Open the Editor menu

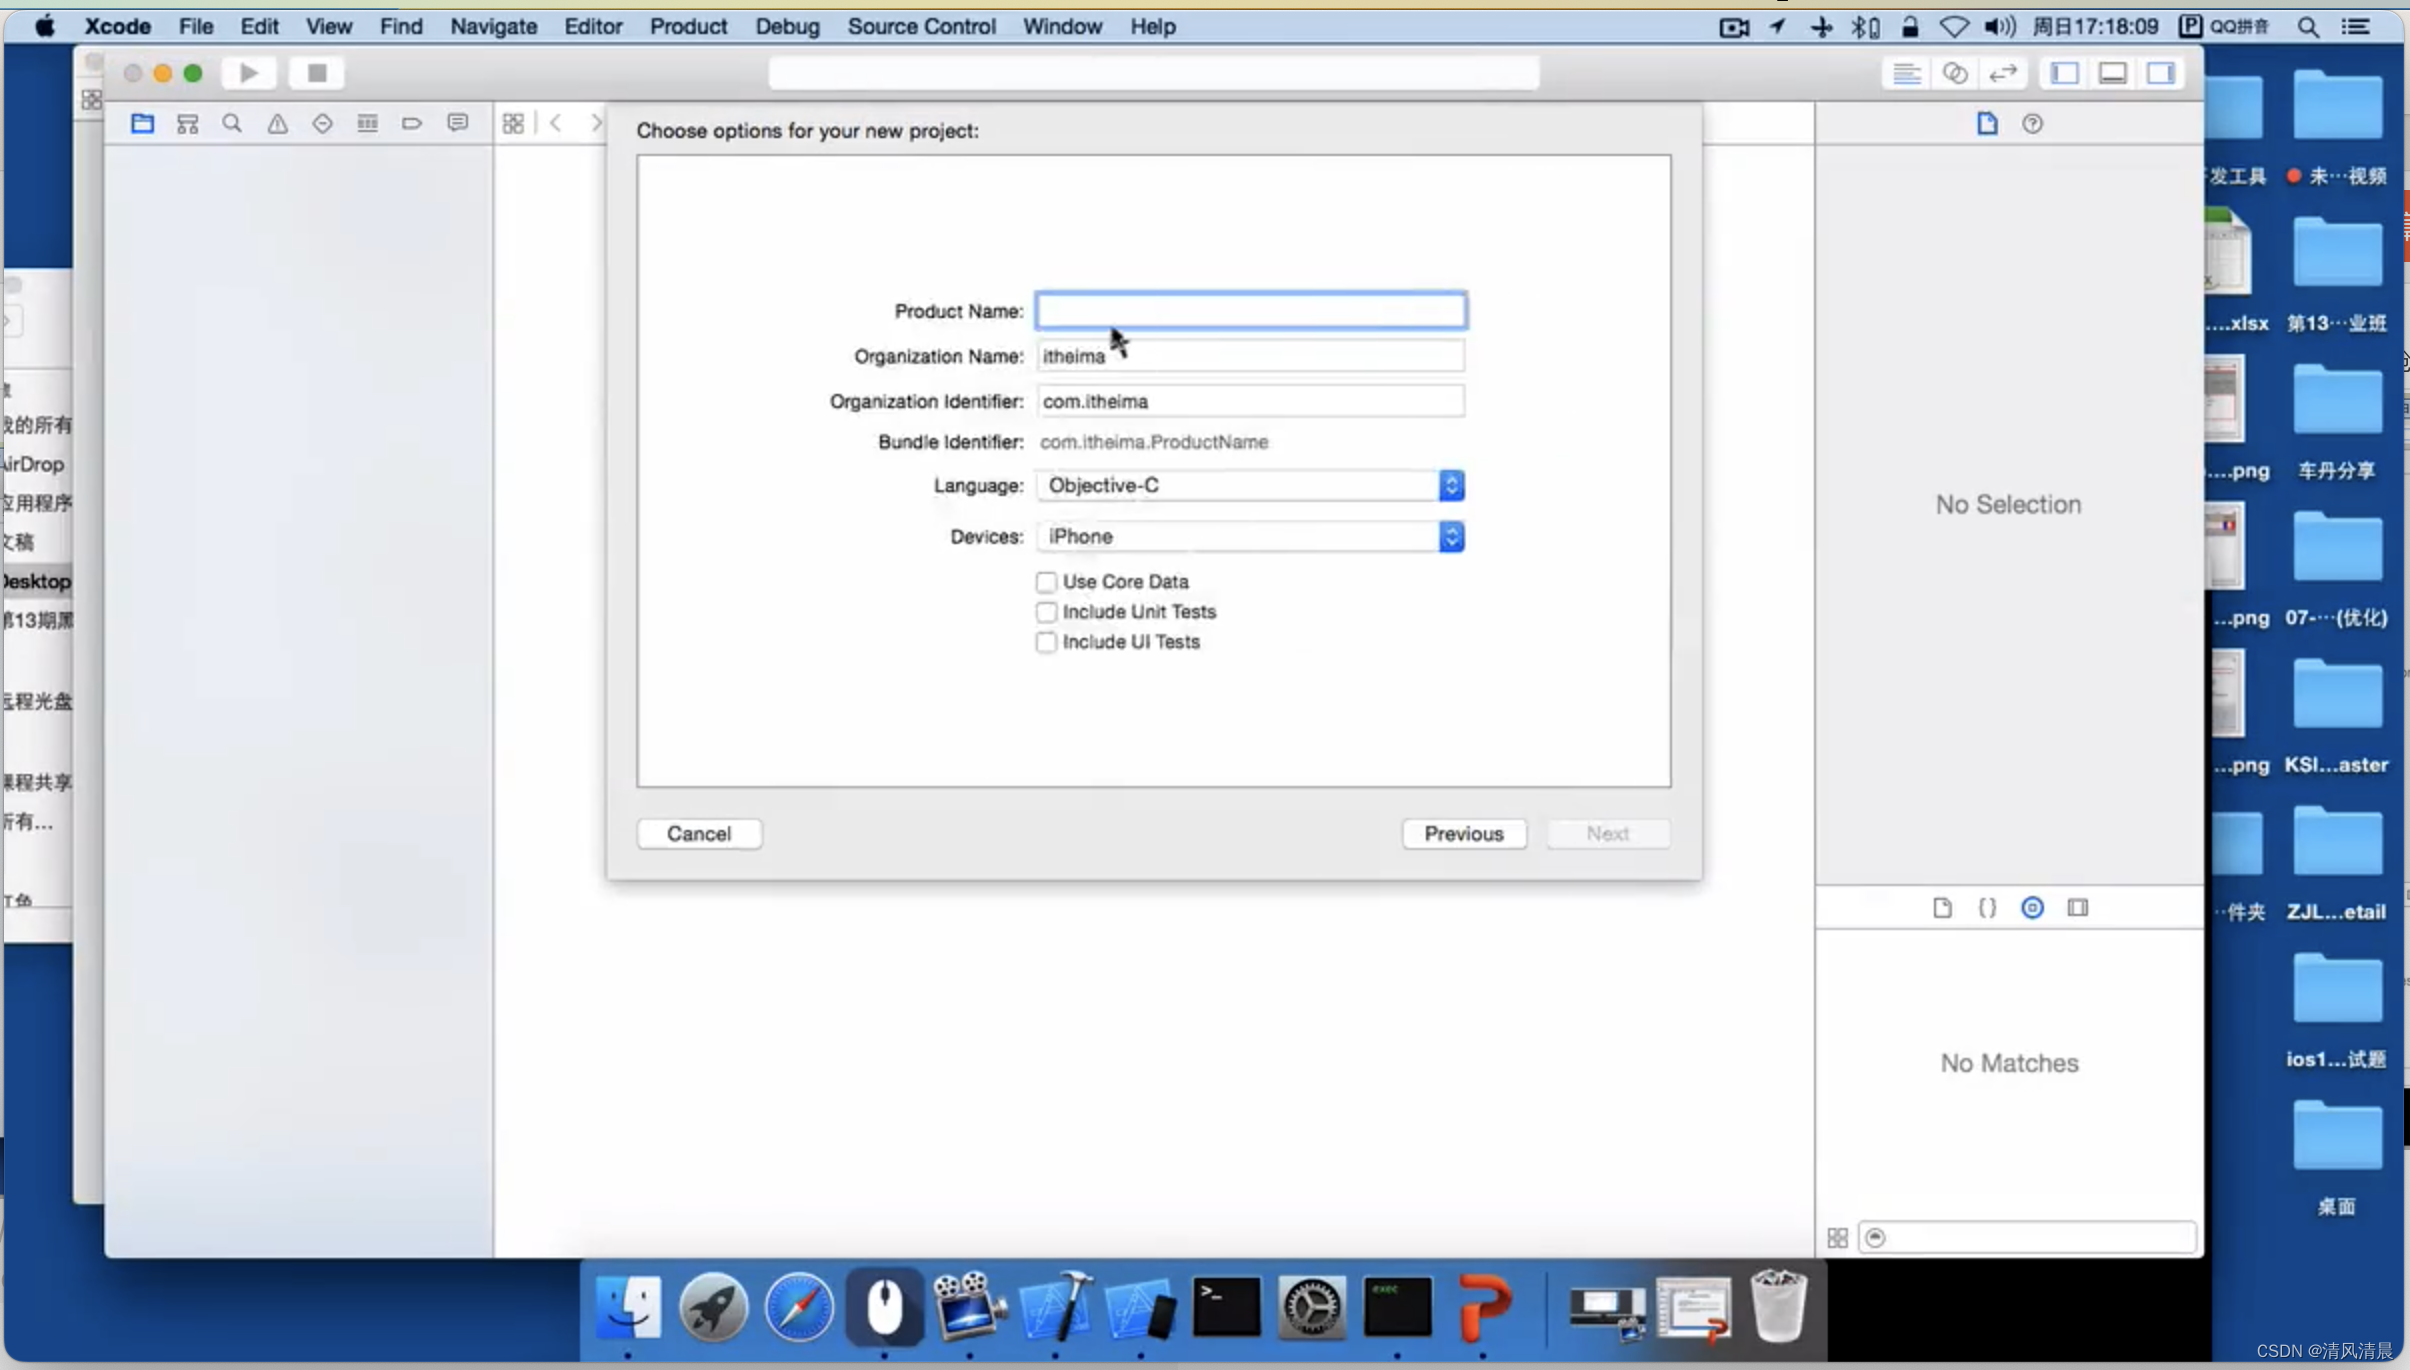click(593, 26)
